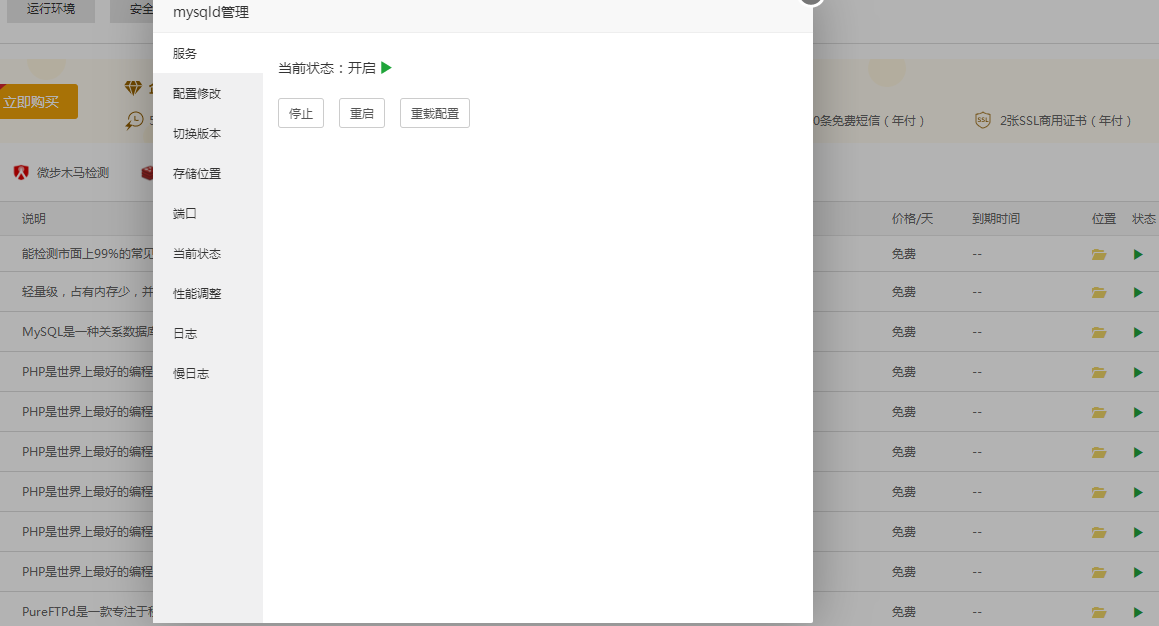1159x626 pixels.
Task: Click the green status arrow in PureFTPd row
Action: pyautogui.click(x=1138, y=612)
